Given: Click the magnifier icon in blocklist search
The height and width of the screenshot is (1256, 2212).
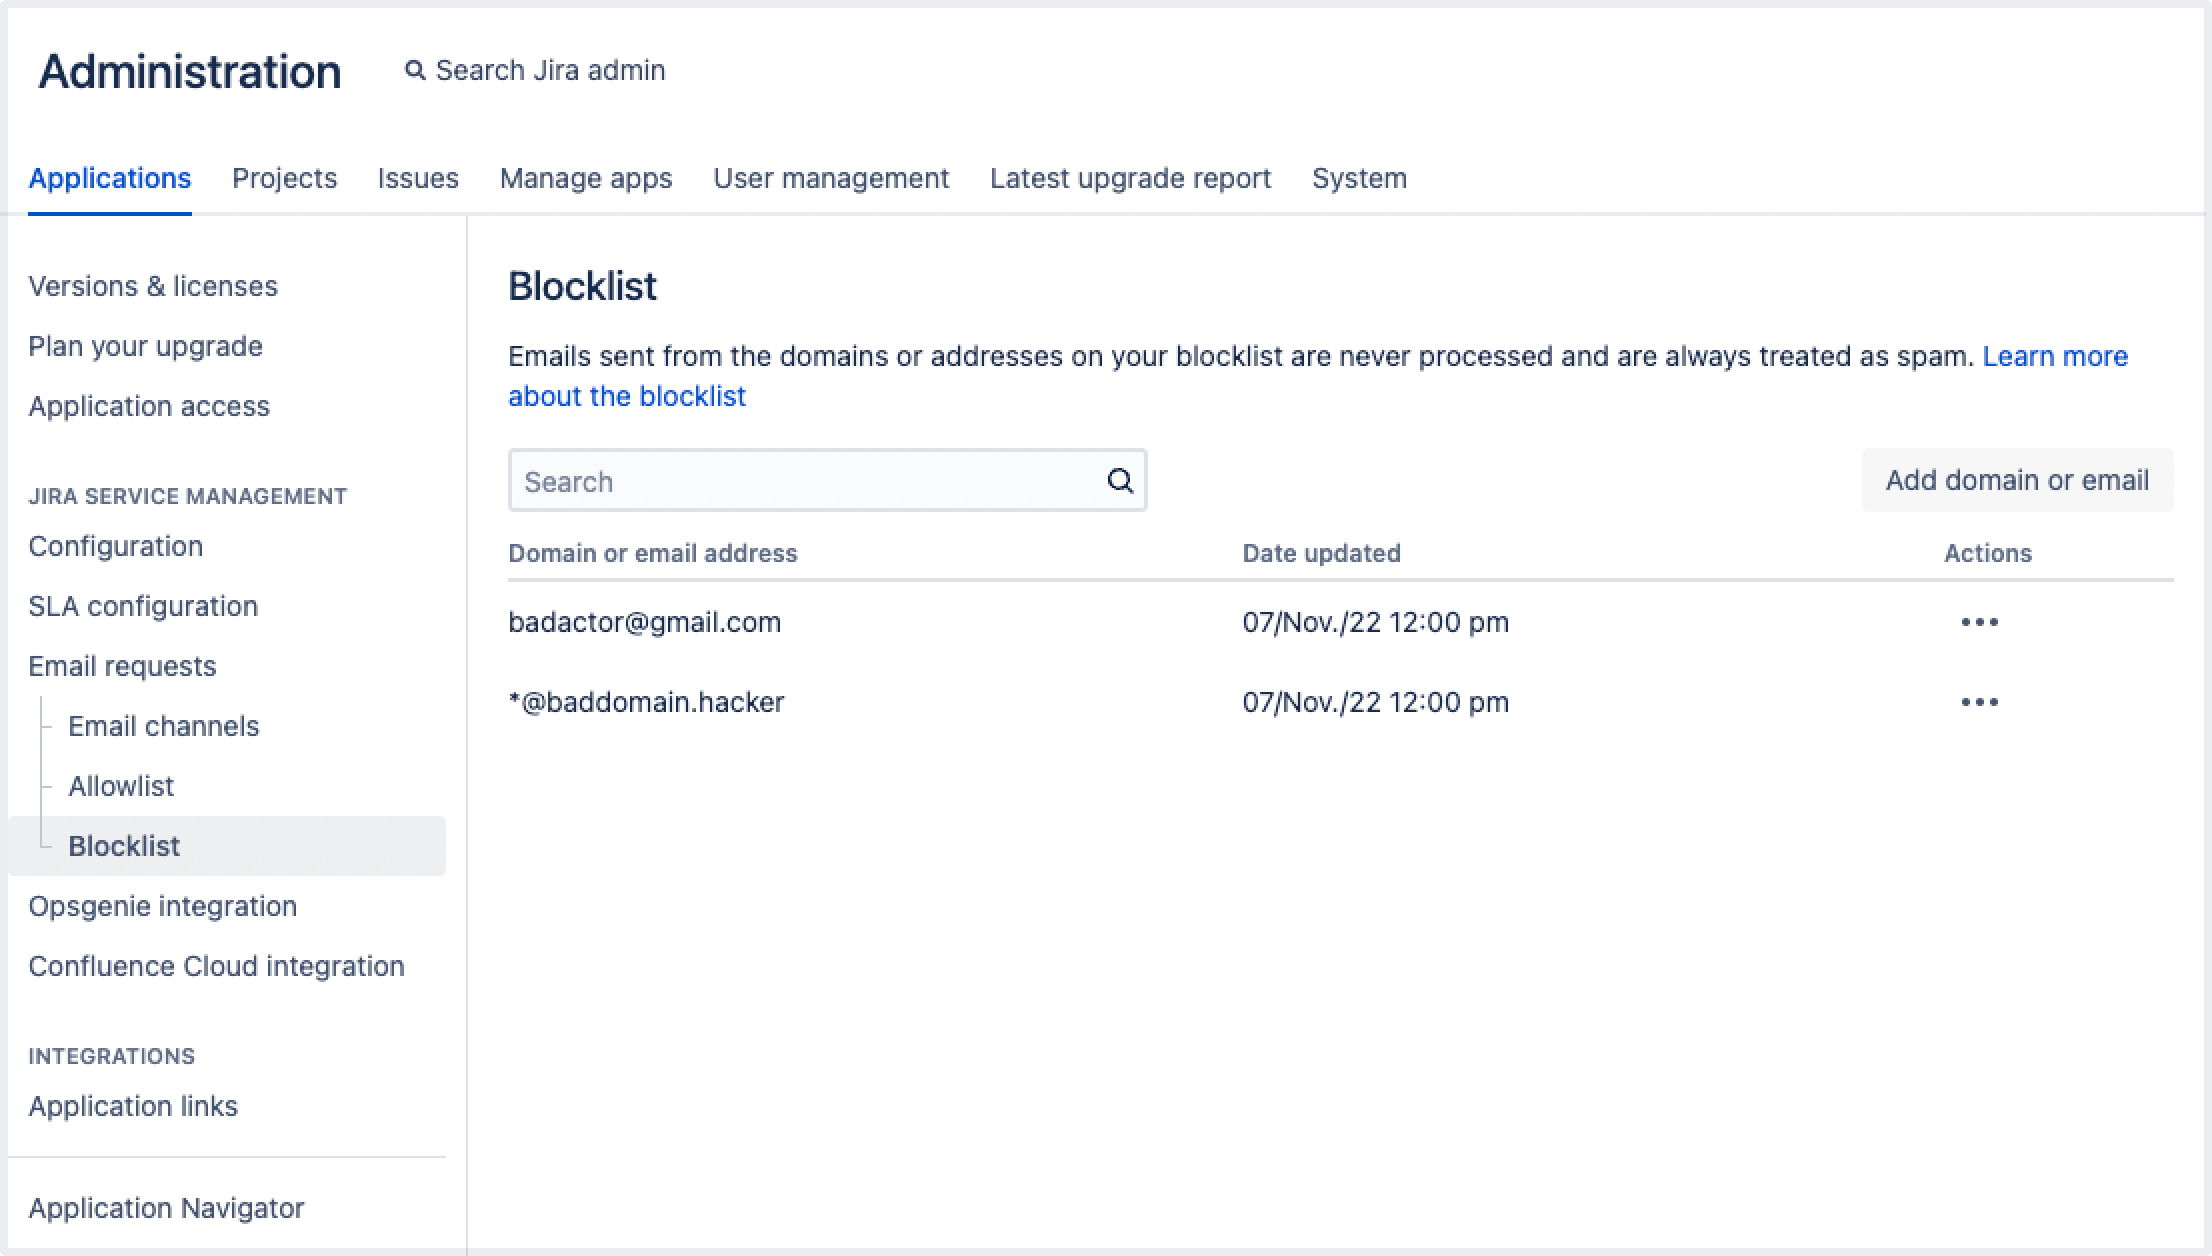Looking at the screenshot, I should tap(1120, 481).
